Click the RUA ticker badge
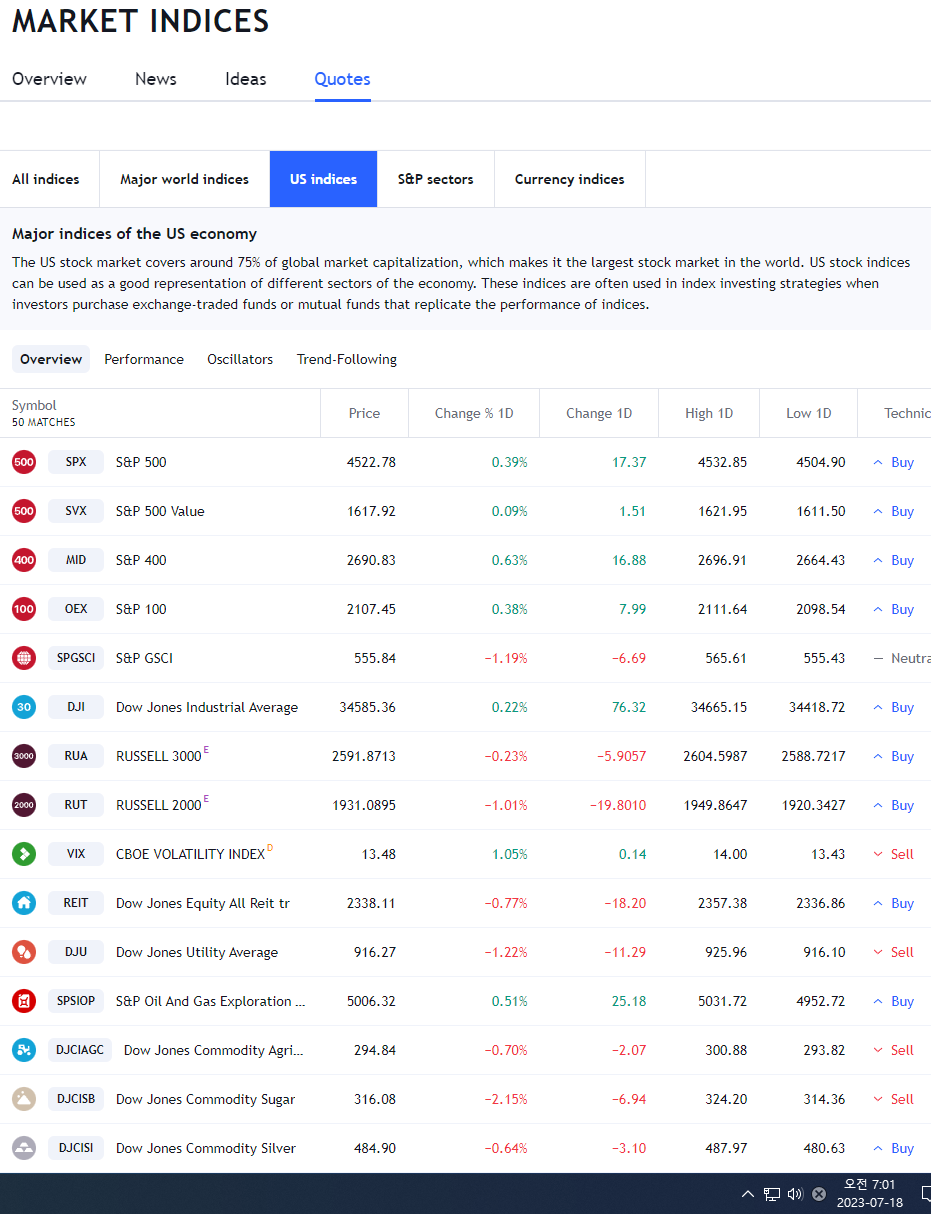The image size is (931, 1214). click(76, 756)
